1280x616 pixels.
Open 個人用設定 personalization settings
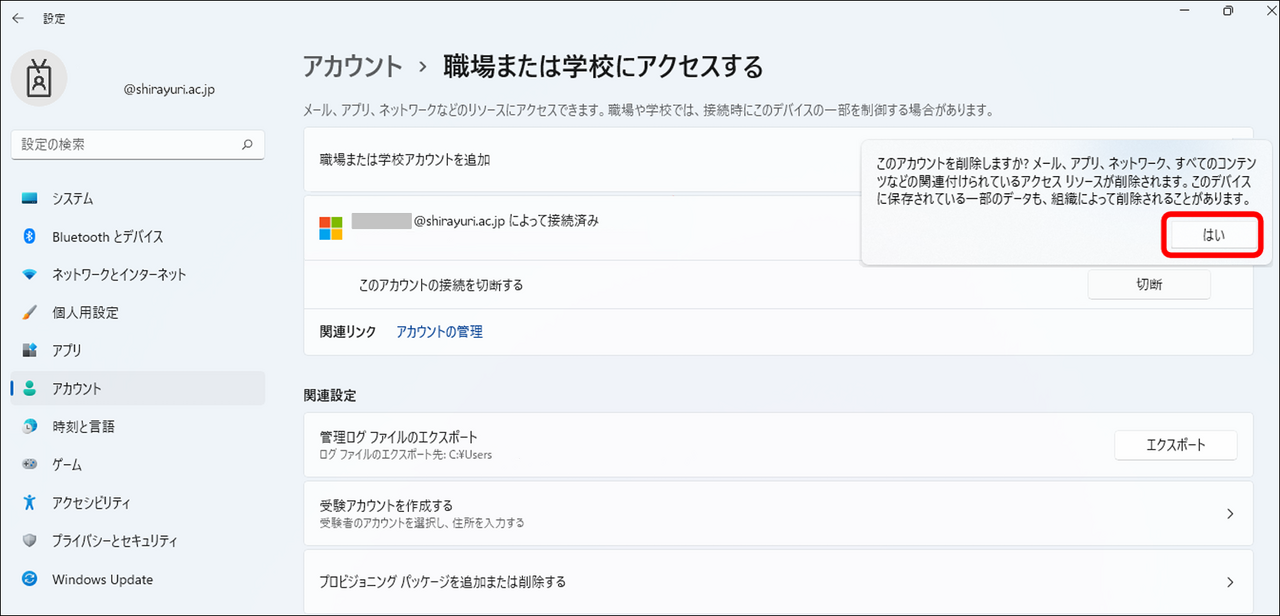point(85,313)
